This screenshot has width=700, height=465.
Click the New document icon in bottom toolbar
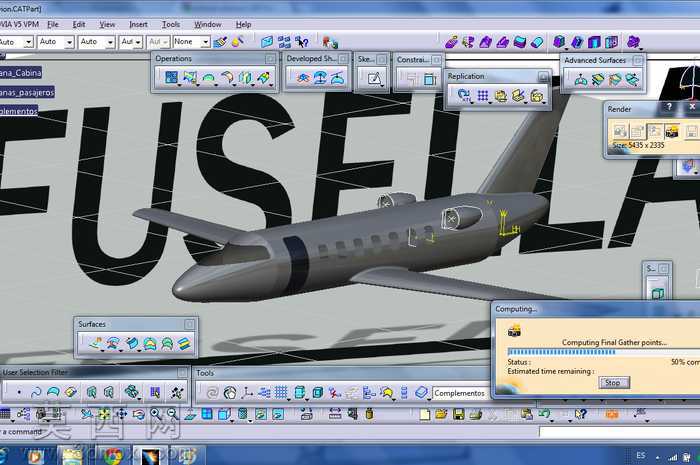pos(425,414)
